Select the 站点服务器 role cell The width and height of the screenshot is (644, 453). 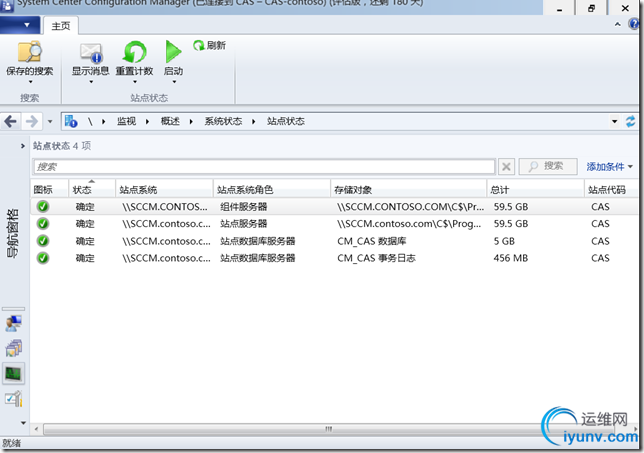click(244, 224)
